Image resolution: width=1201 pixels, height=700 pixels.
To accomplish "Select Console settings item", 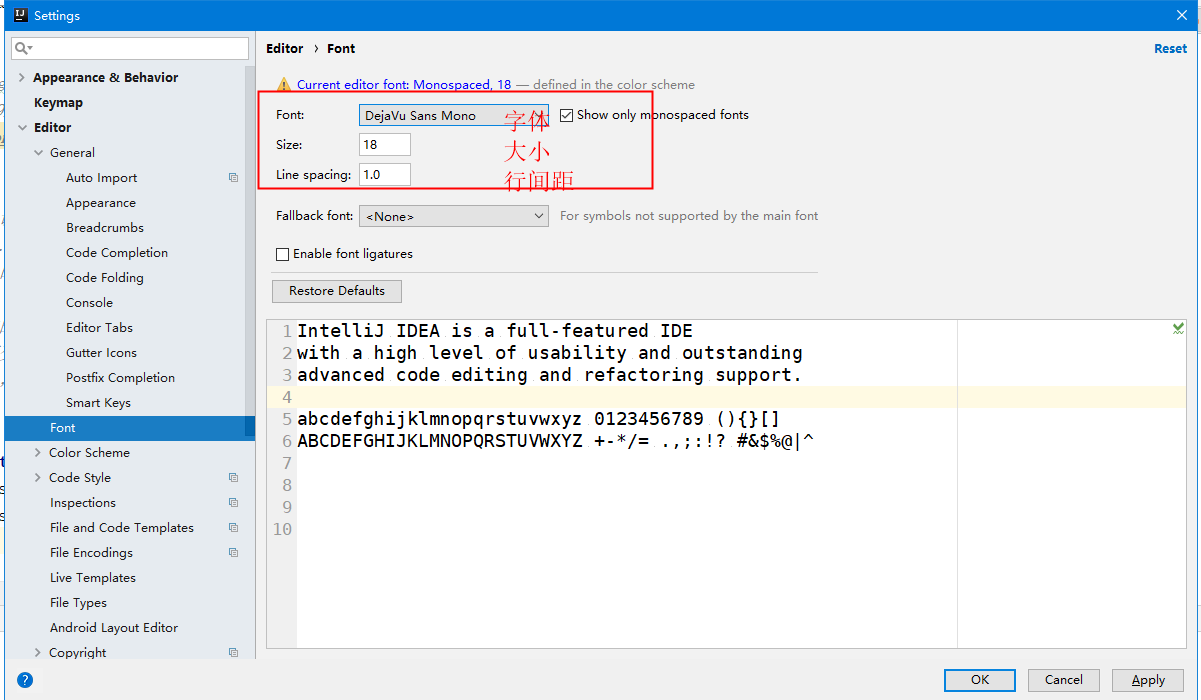I will pyautogui.click(x=90, y=303).
